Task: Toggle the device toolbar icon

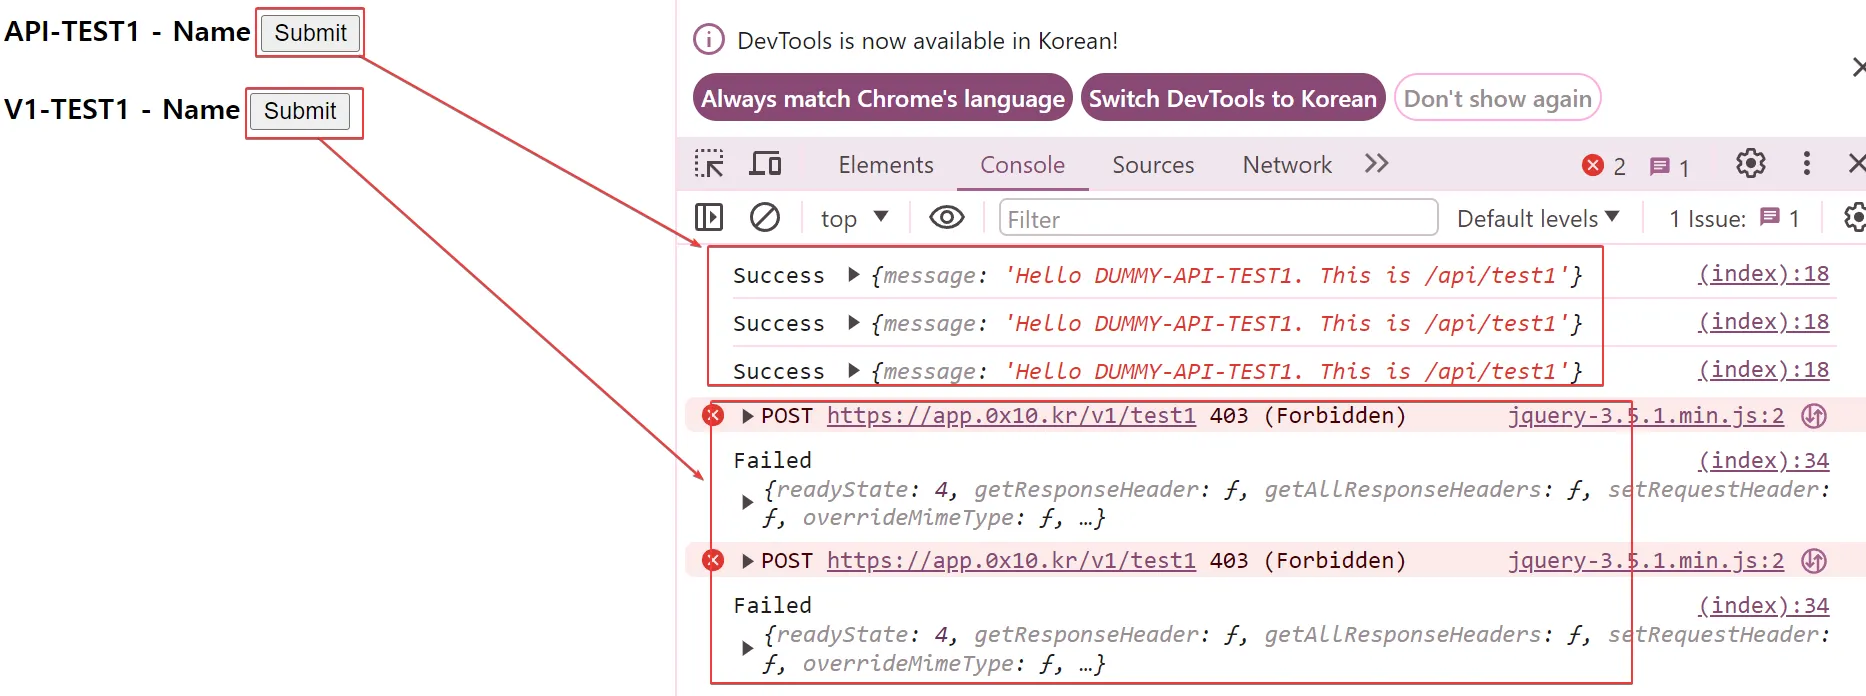Action: click(765, 164)
